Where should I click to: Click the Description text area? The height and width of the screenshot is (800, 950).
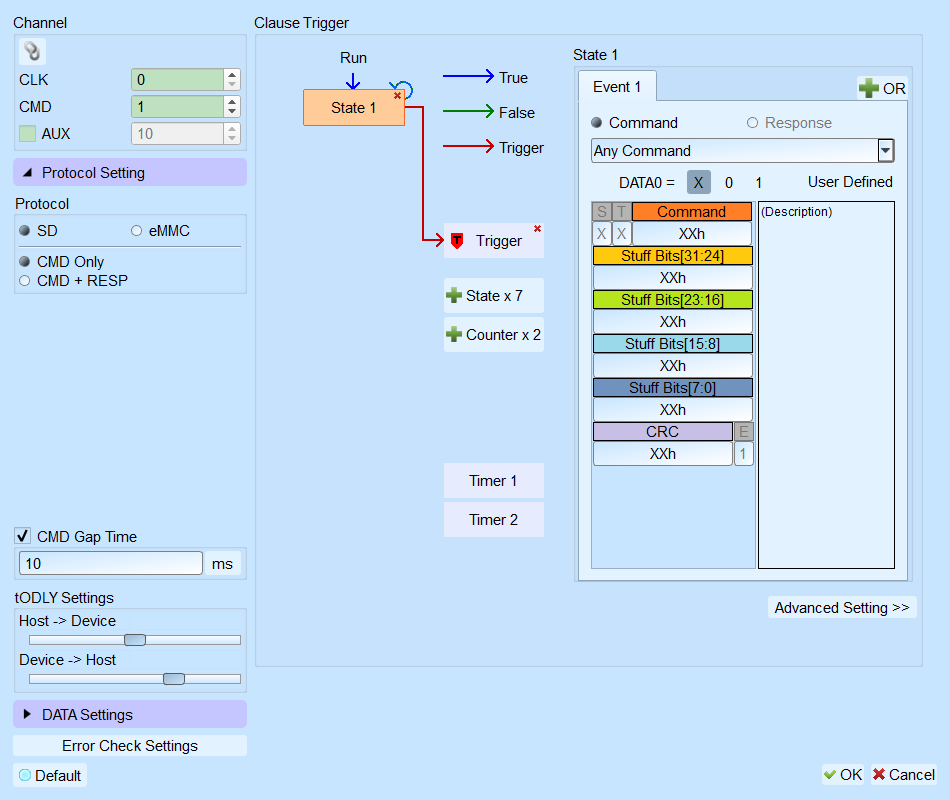click(826, 385)
